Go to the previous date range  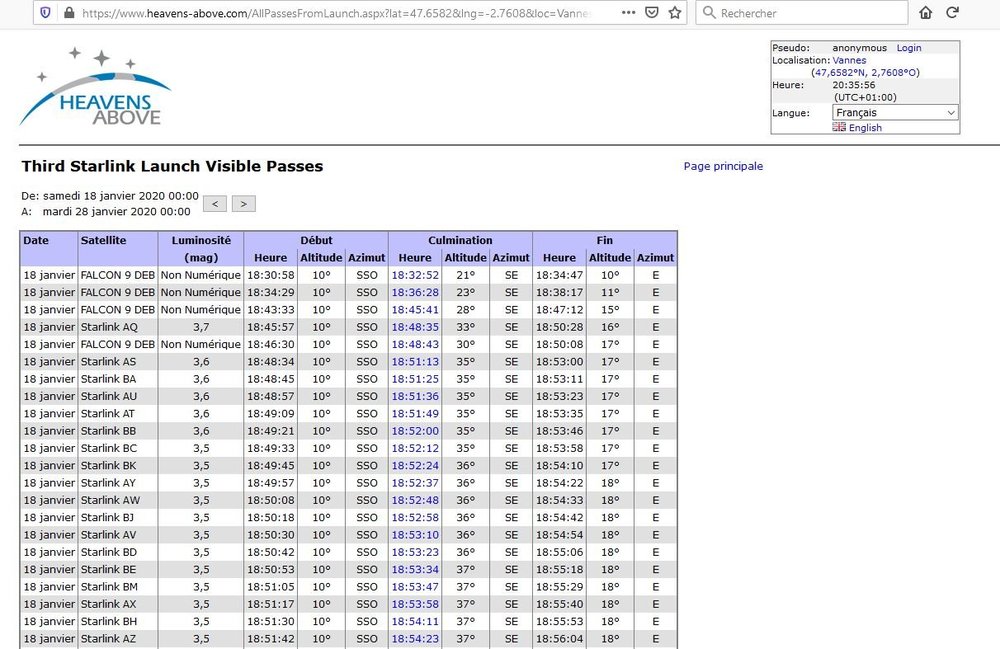tap(215, 204)
